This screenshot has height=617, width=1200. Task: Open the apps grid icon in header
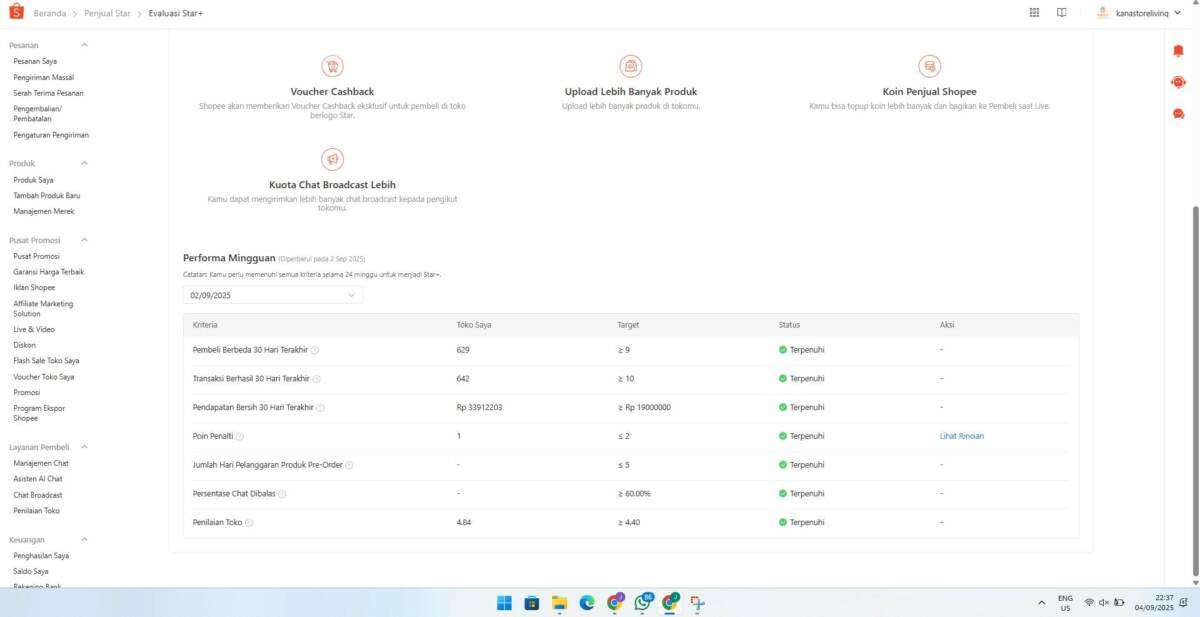[x=1034, y=13]
